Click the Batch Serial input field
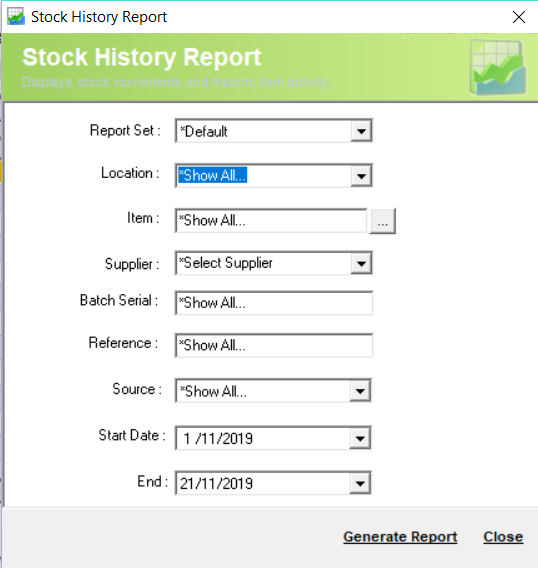Image resolution: width=538 pixels, height=568 pixels. pos(274,303)
